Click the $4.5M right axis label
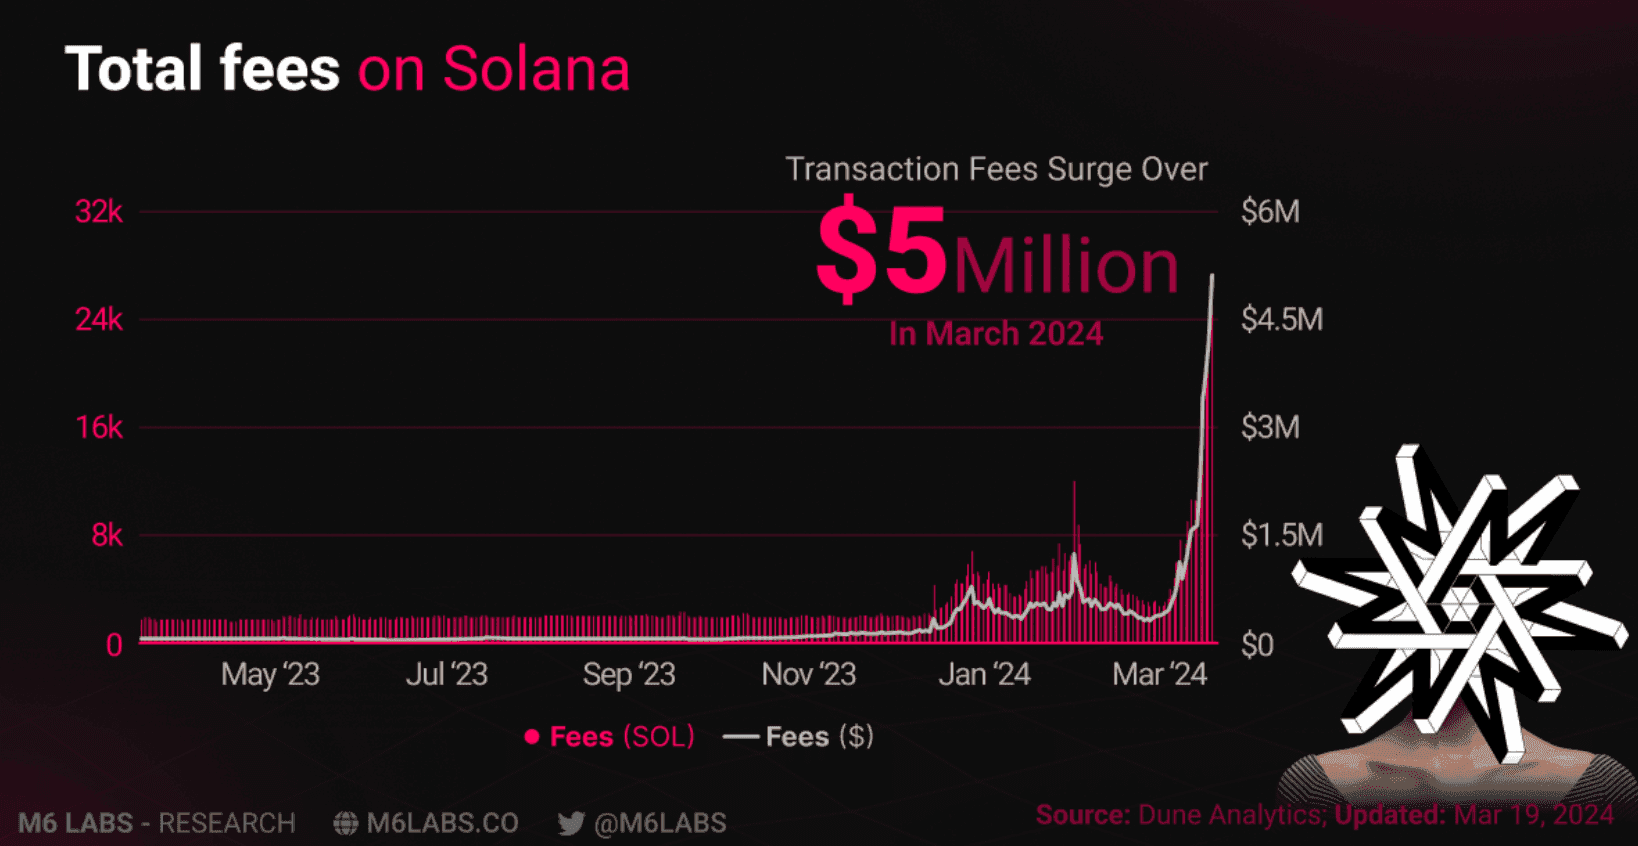The image size is (1638, 846). tap(1282, 320)
